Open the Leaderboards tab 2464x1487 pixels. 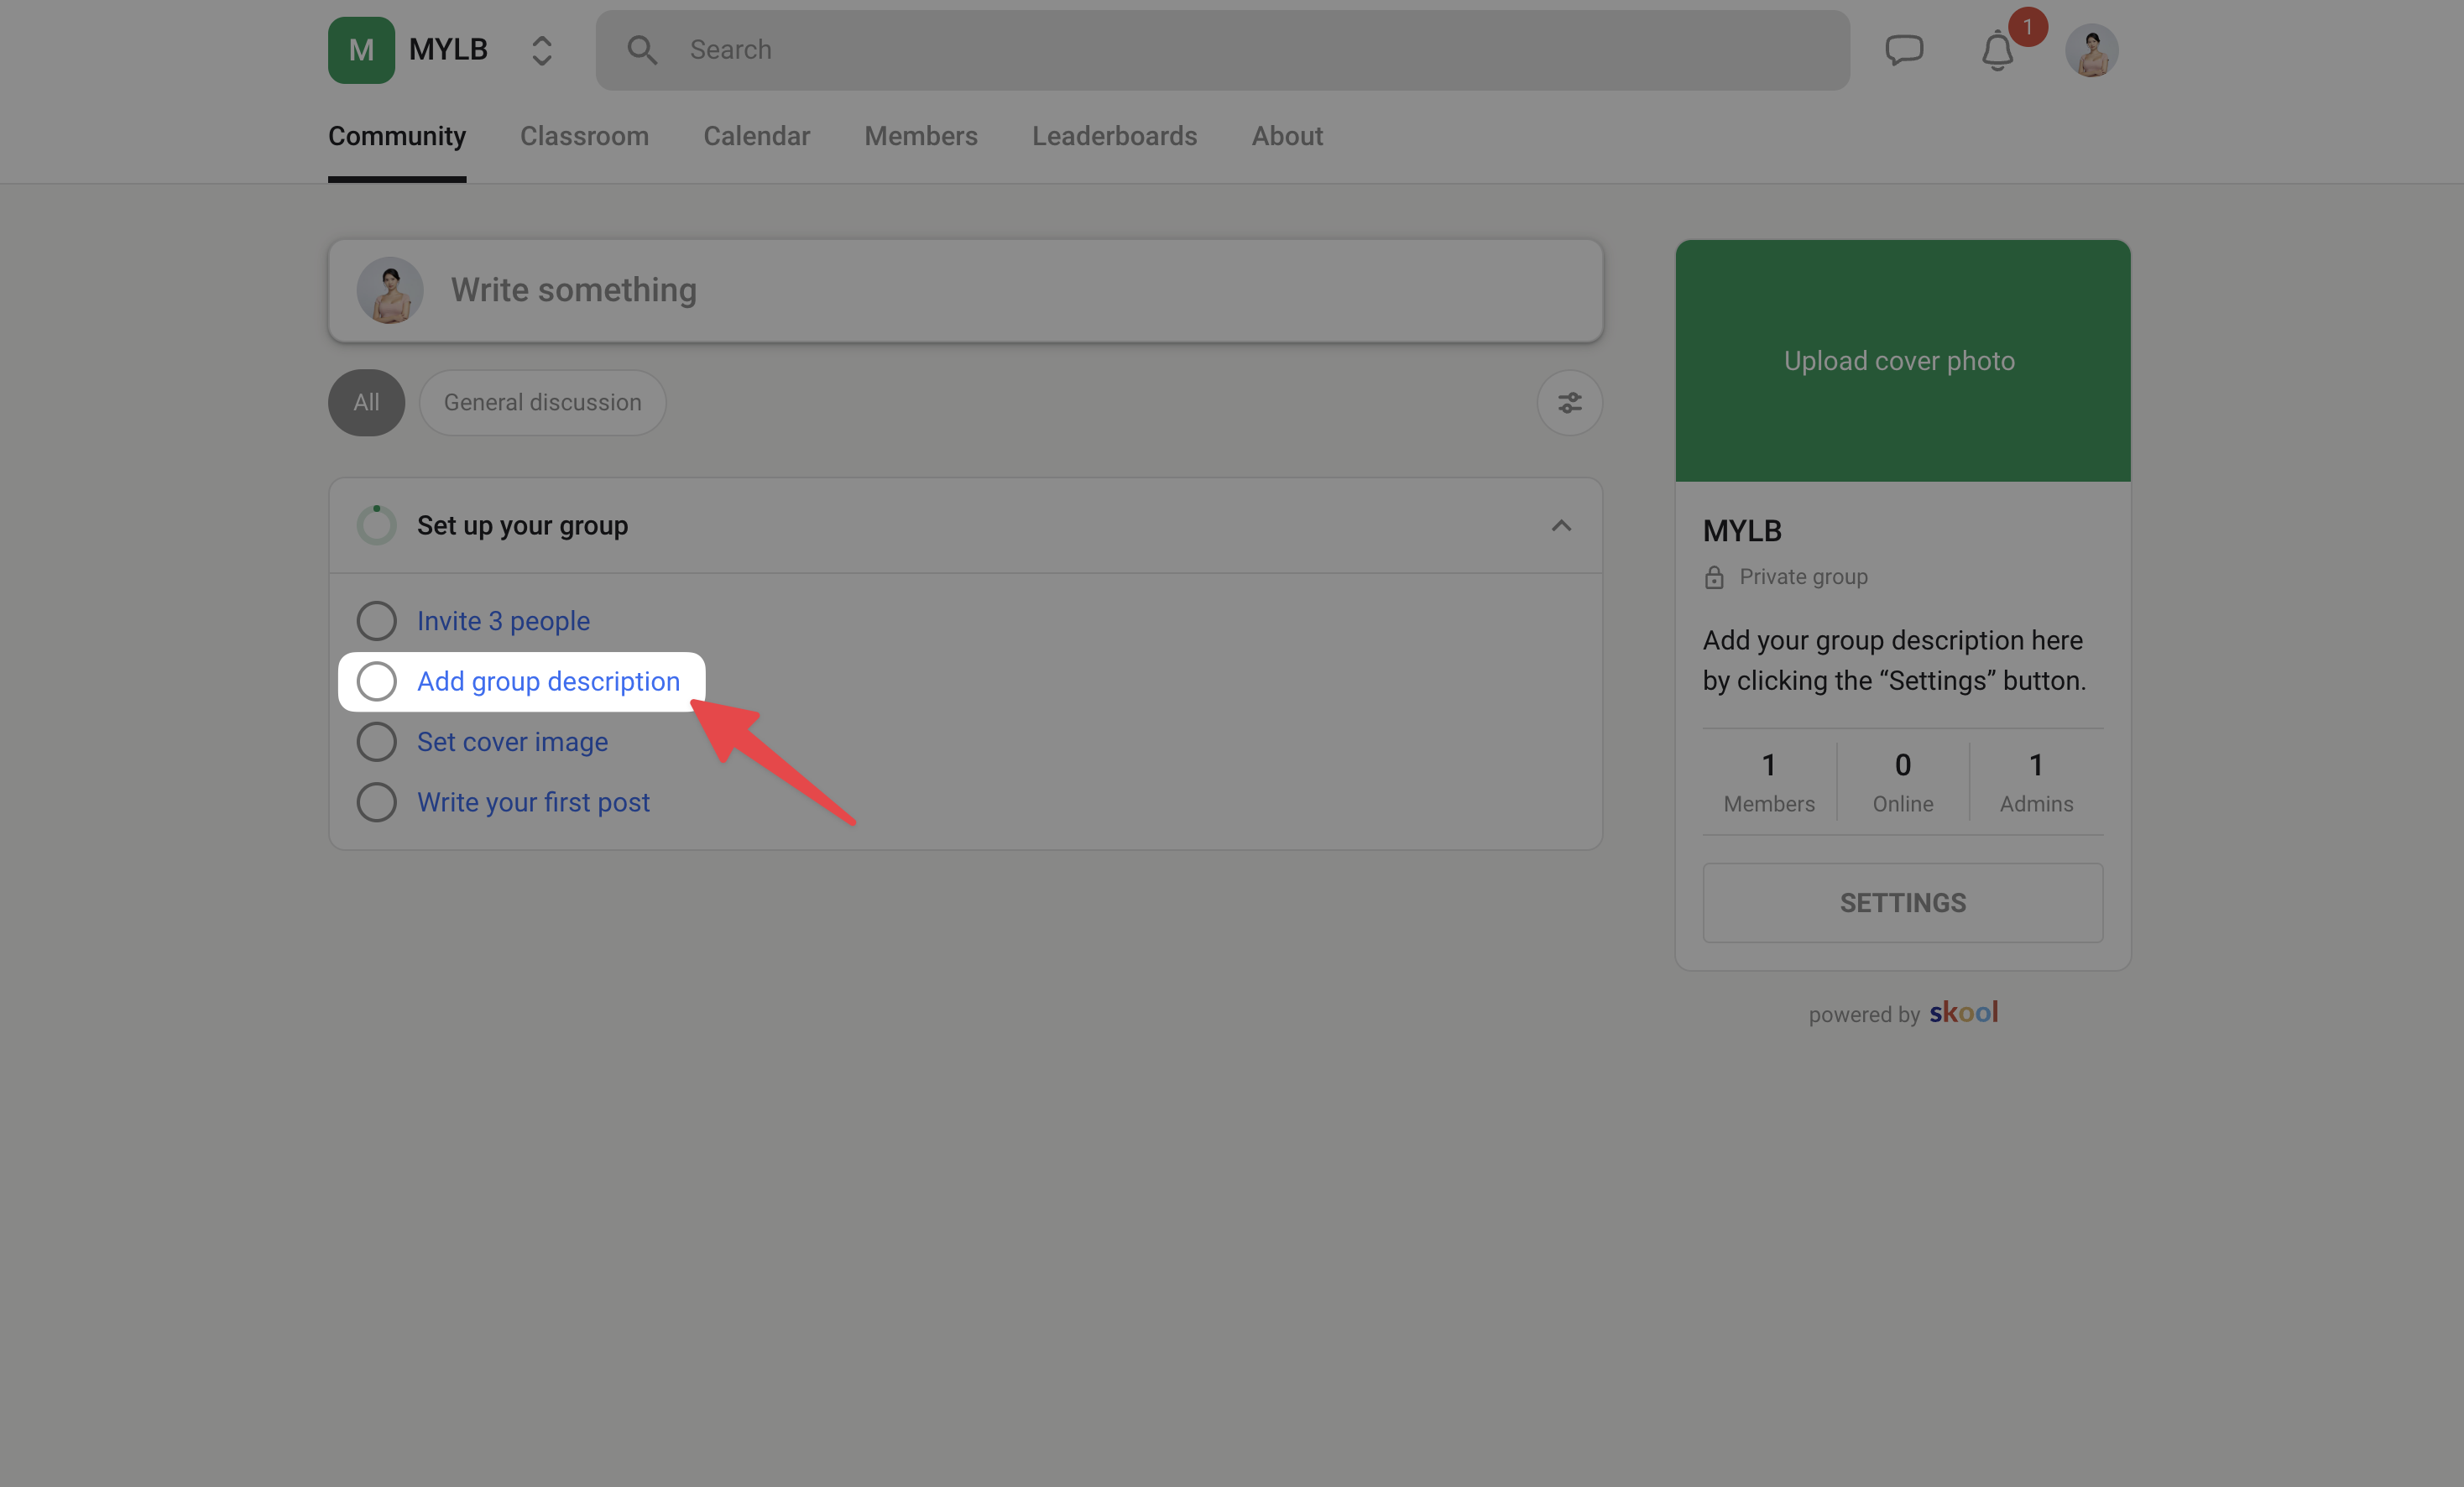pos(1114,136)
